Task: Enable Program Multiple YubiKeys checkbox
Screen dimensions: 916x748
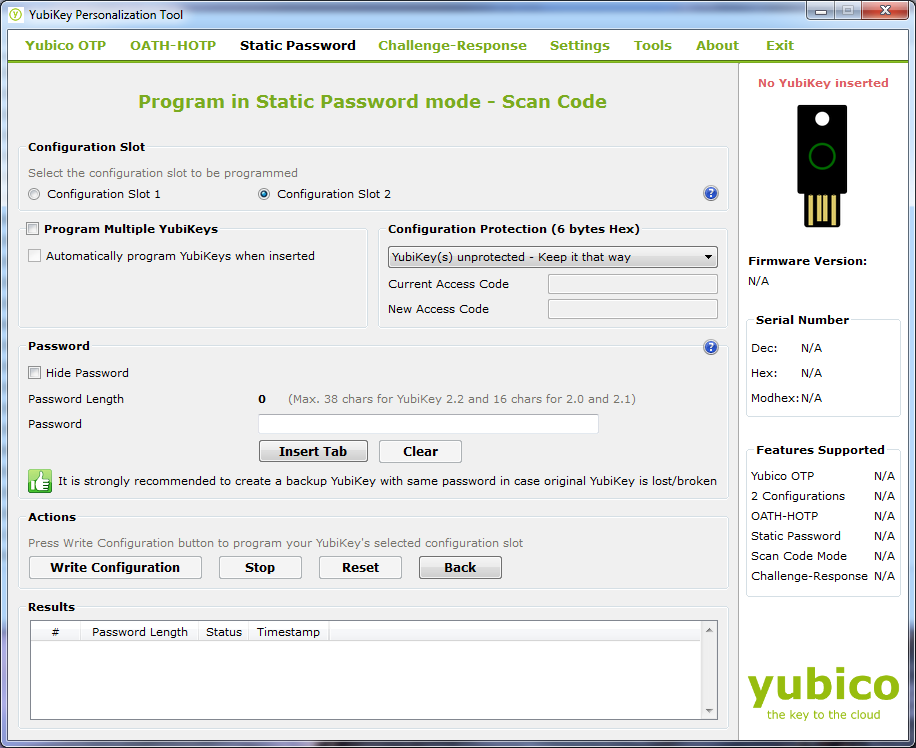Action: click(x=33, y=228)
